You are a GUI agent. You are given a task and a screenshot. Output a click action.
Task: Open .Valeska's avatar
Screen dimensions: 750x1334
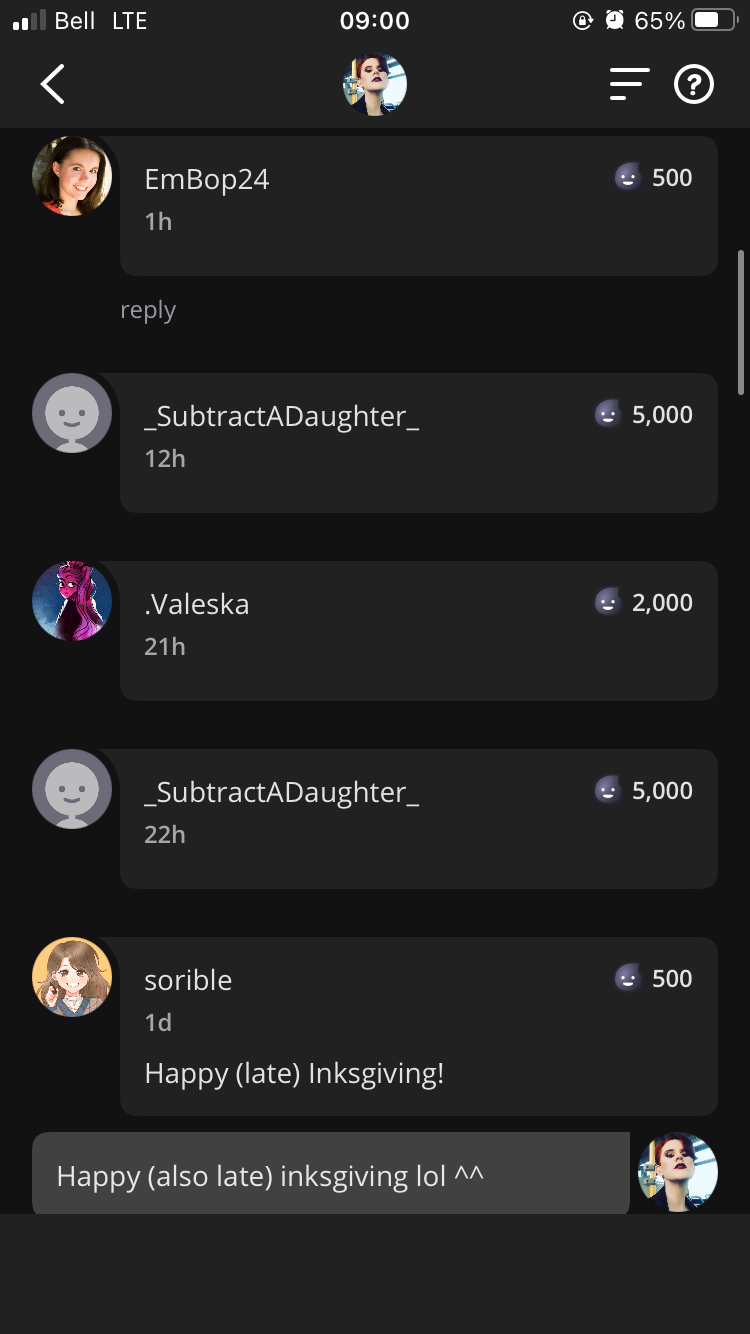[72, 601]
